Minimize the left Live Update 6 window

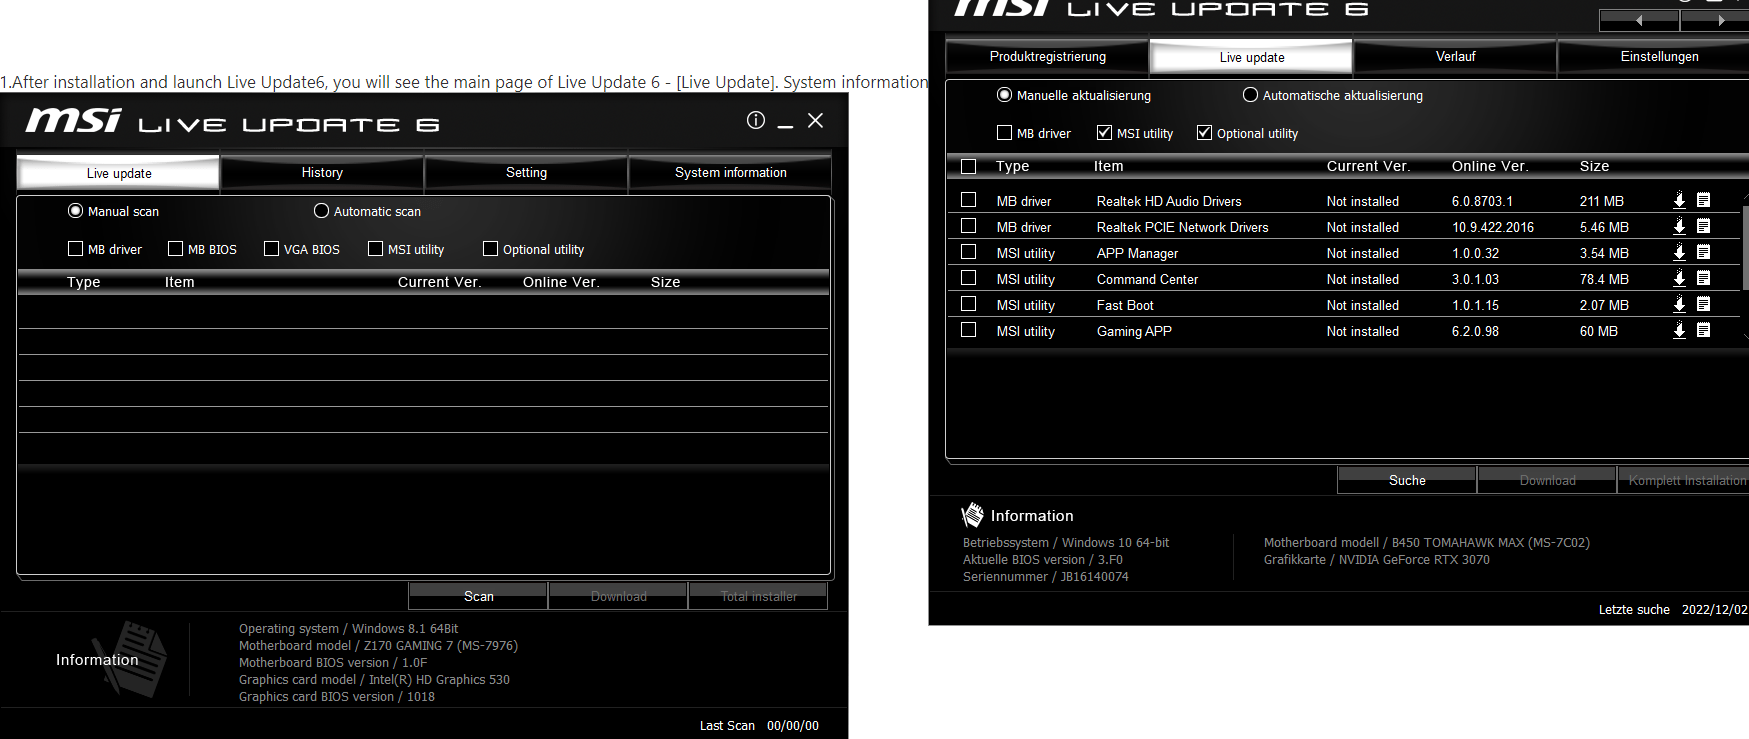point(786,125)
